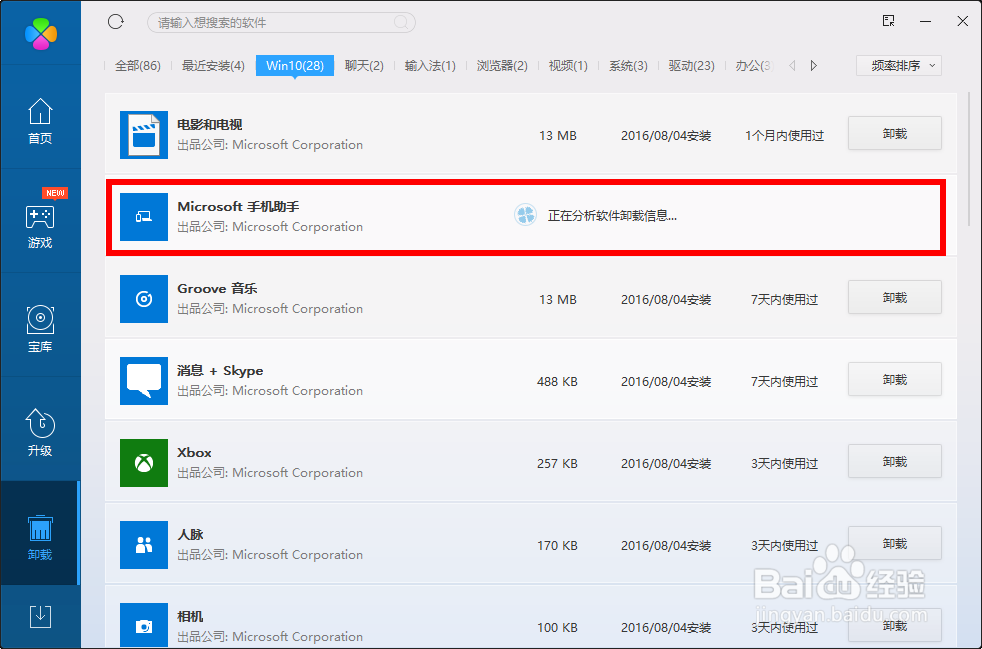The height and width of the screenshot is (649, 982).
Task: Click the 消息 + Skype app icon
Action: pyautogui.click(x=144, y=381)
